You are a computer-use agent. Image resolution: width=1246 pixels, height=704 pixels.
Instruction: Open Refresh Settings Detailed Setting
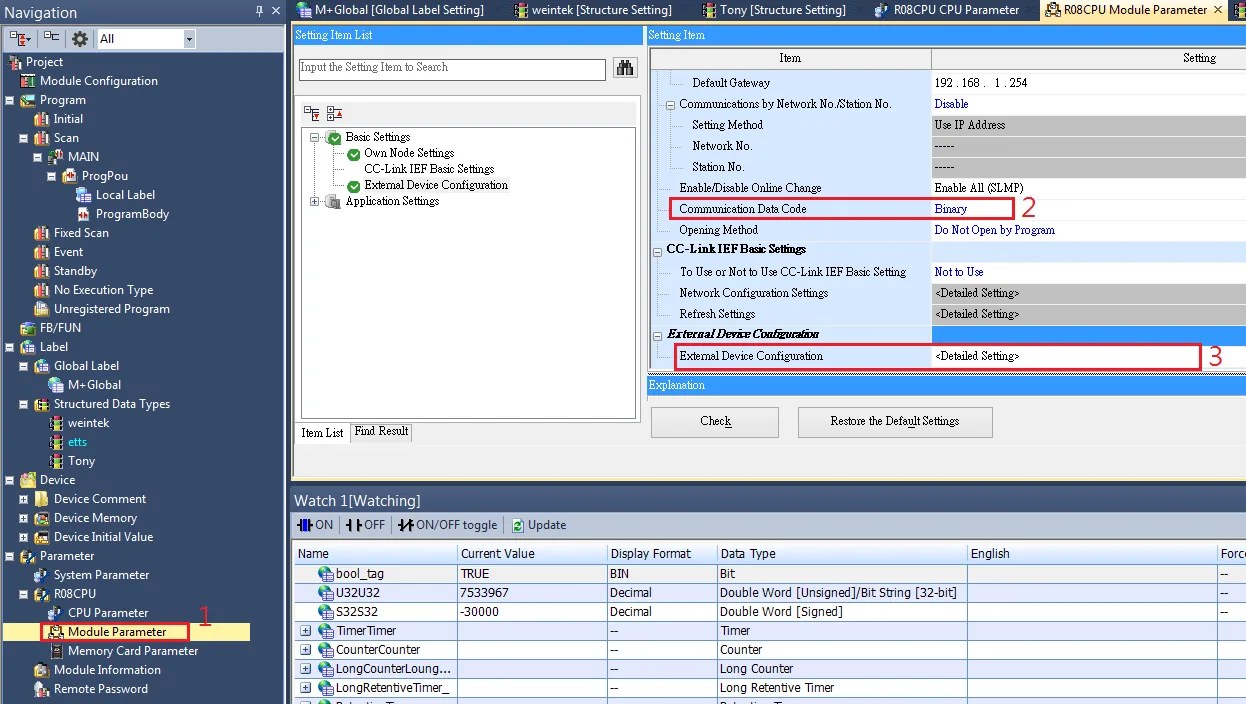click(977, 314)
